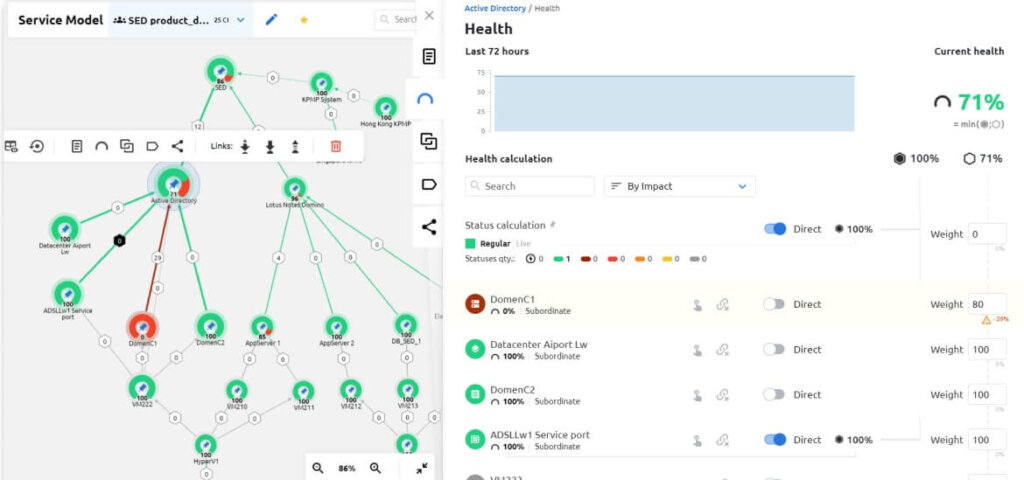The width and height of the screenshot is (1024, 480).
Task: Click the tag icon in node toolbar
Action: (152, 146)
